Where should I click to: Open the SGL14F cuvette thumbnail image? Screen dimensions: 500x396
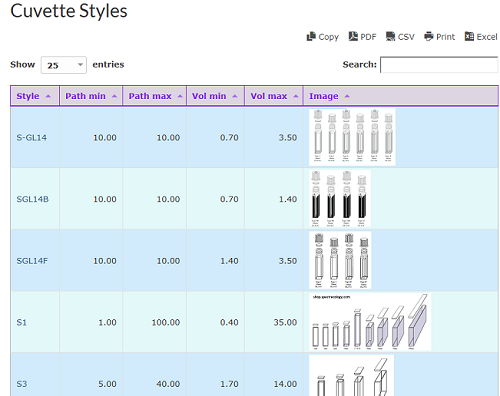pyautogui.click(x=340, y=260)
